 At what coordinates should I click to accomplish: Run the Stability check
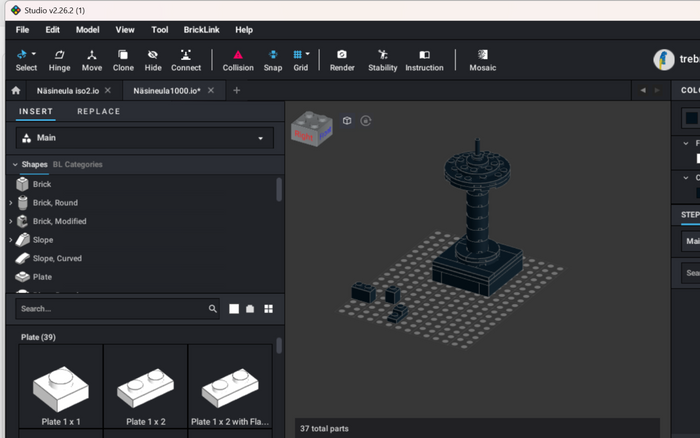(383, 60)
